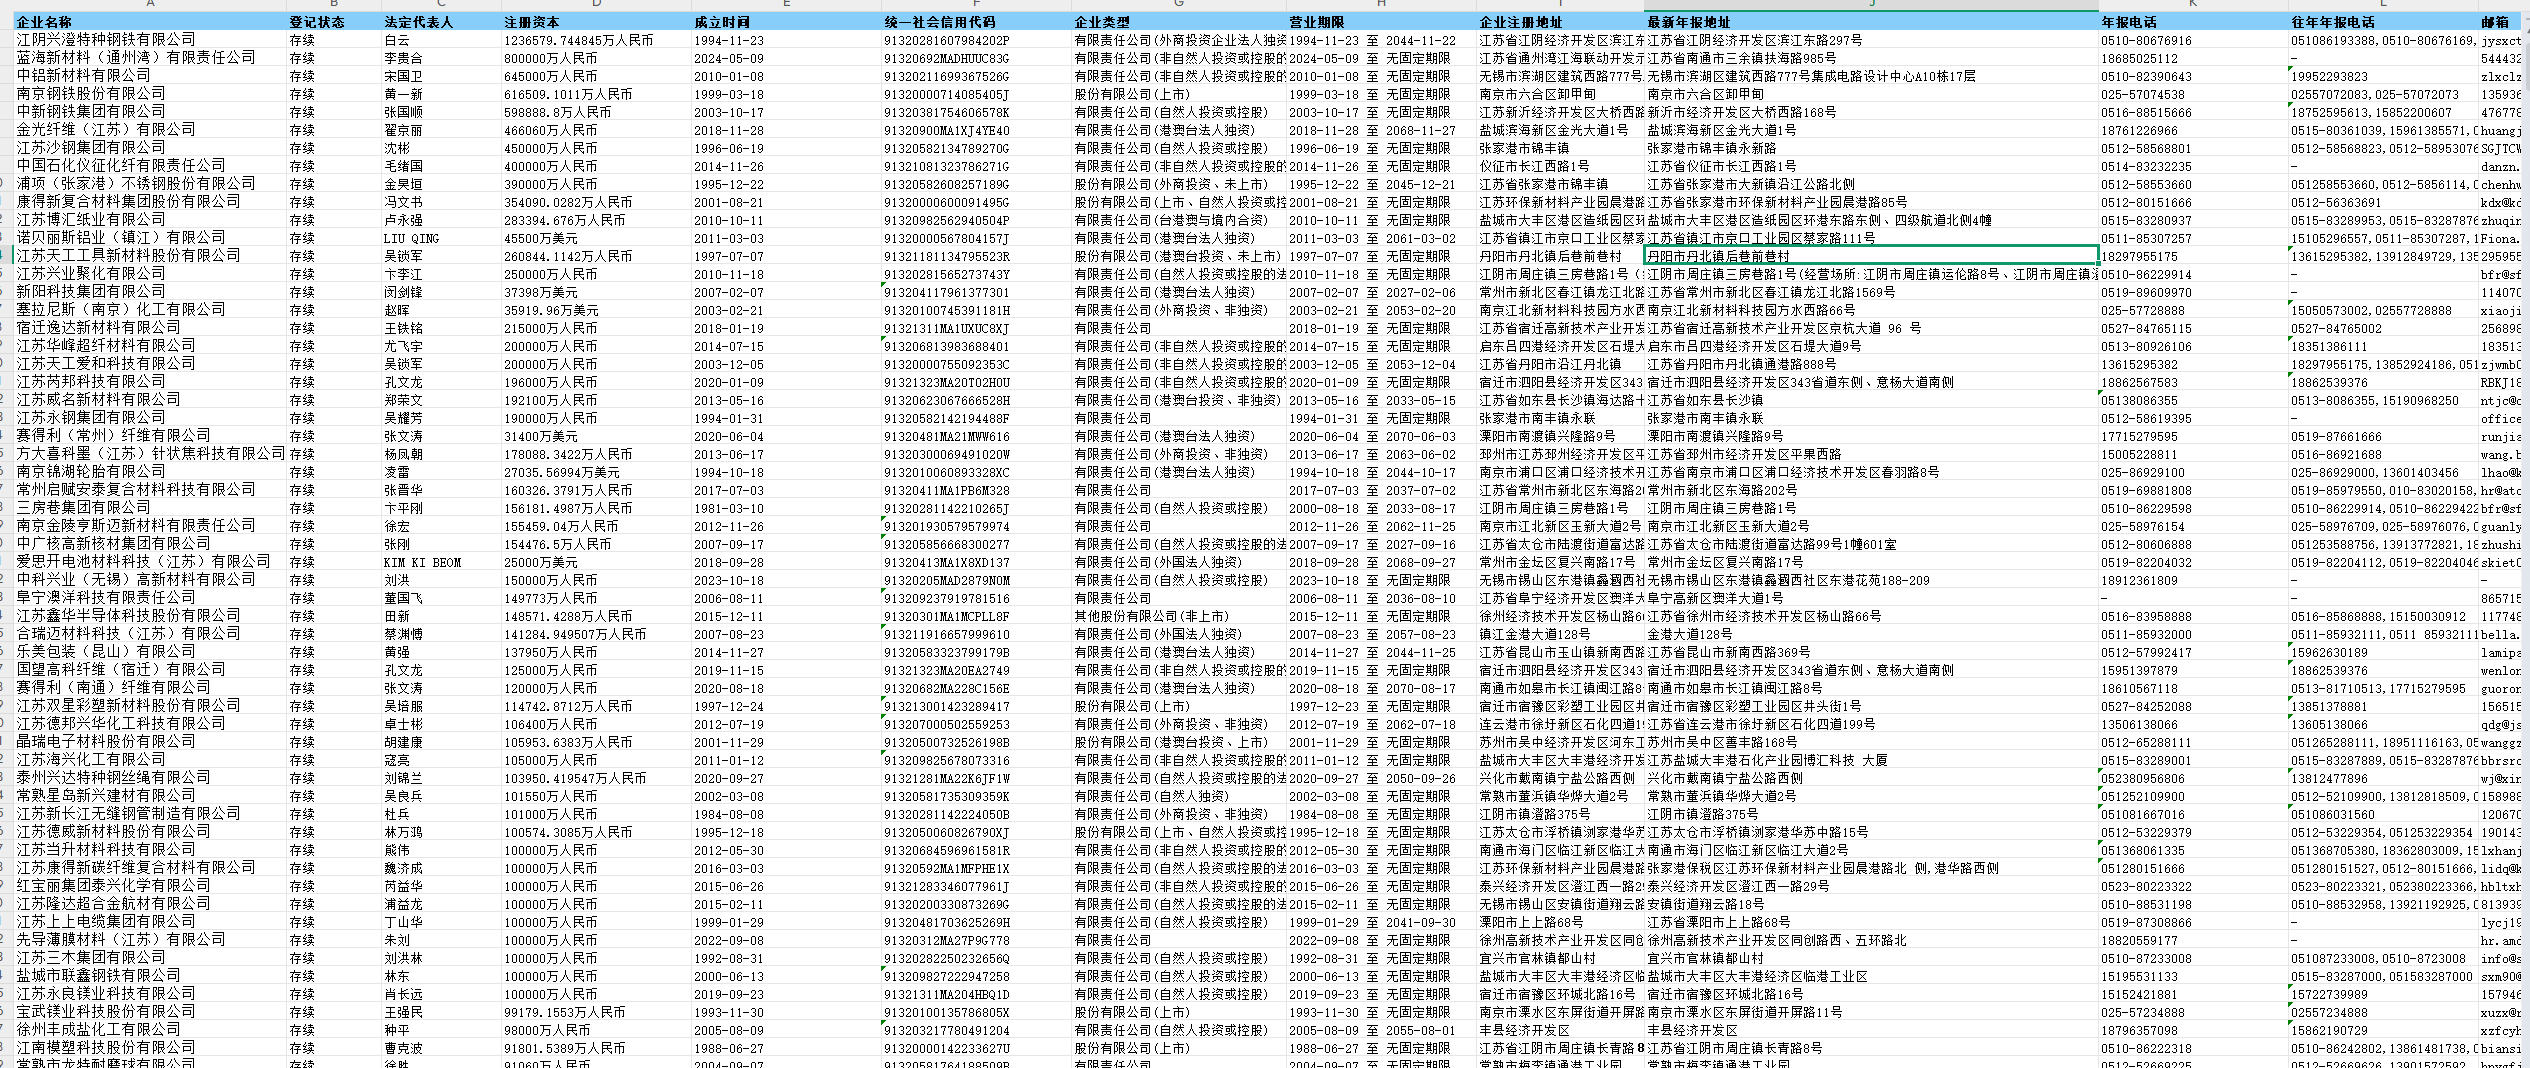The width and height of the screenshot is (2530, 1068).
Task: Select the 营业期限 header cell
Action: coord(1316,22)
